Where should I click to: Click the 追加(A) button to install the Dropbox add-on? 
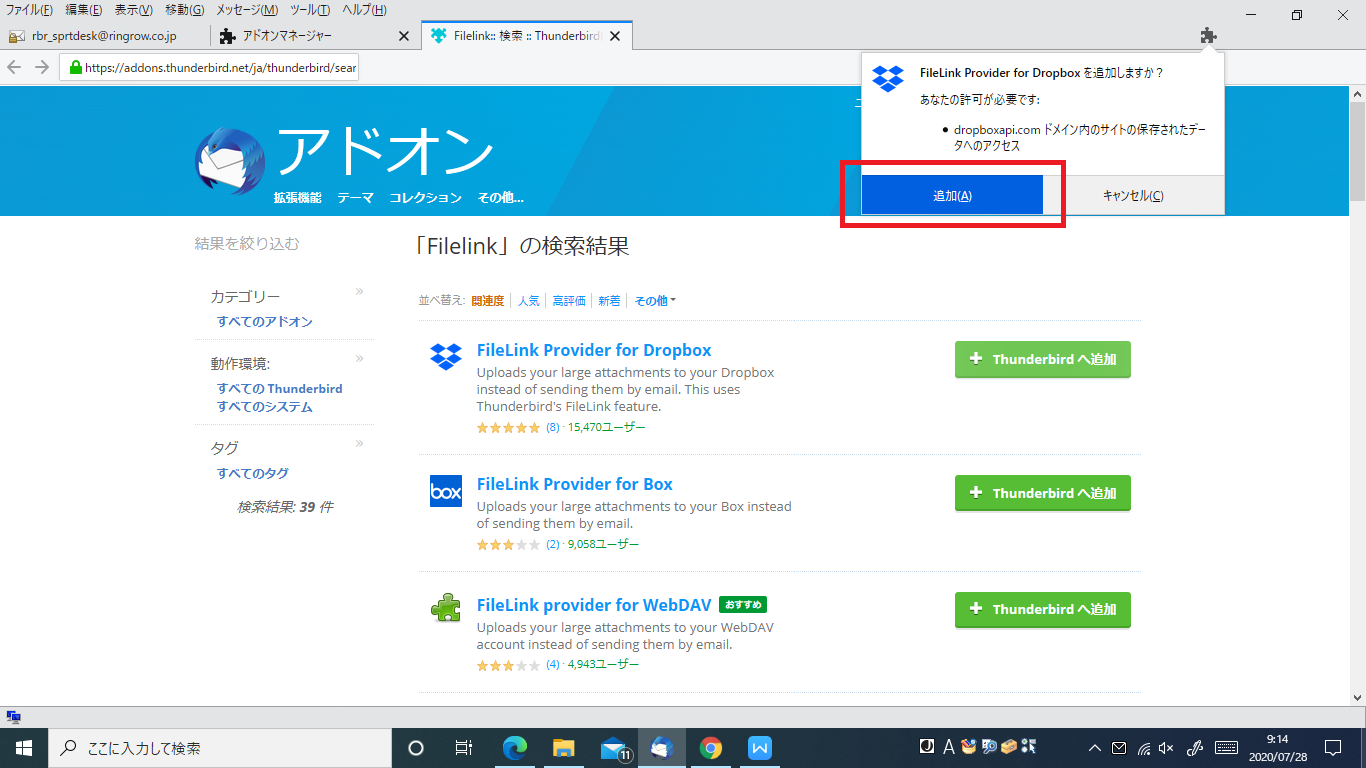951,194
